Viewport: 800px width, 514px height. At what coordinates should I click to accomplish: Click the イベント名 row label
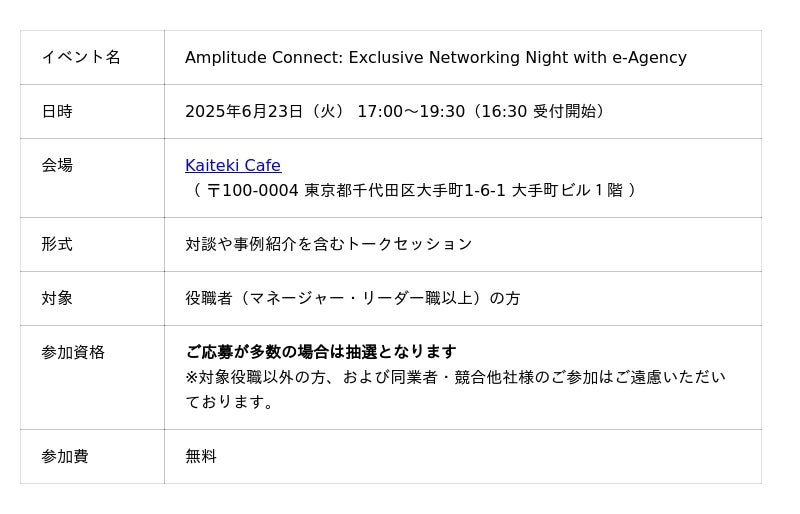click(81, 57)
